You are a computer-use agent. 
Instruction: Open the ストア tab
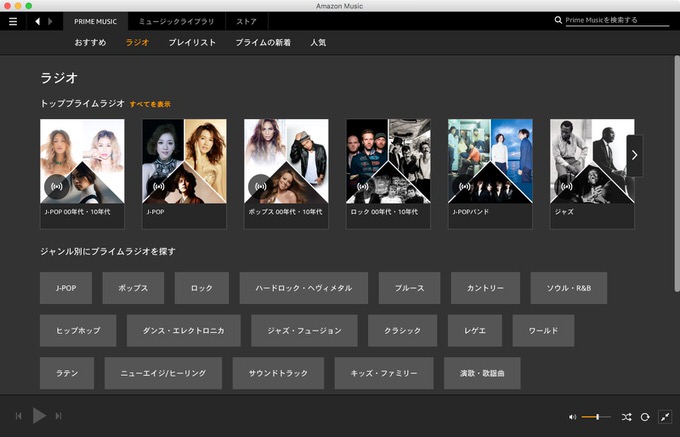(x=247, y=21)
